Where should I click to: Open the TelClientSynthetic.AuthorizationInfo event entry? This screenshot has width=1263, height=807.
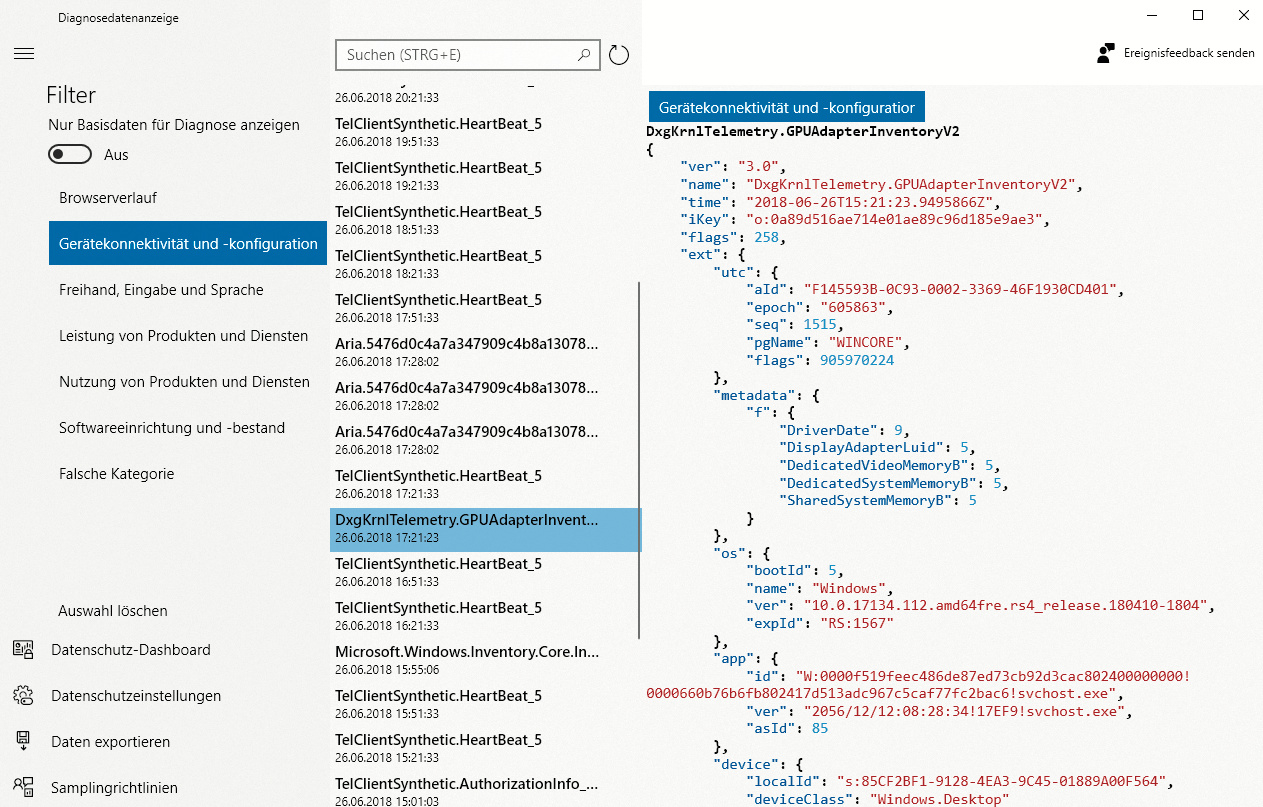[x=467, y=792]
